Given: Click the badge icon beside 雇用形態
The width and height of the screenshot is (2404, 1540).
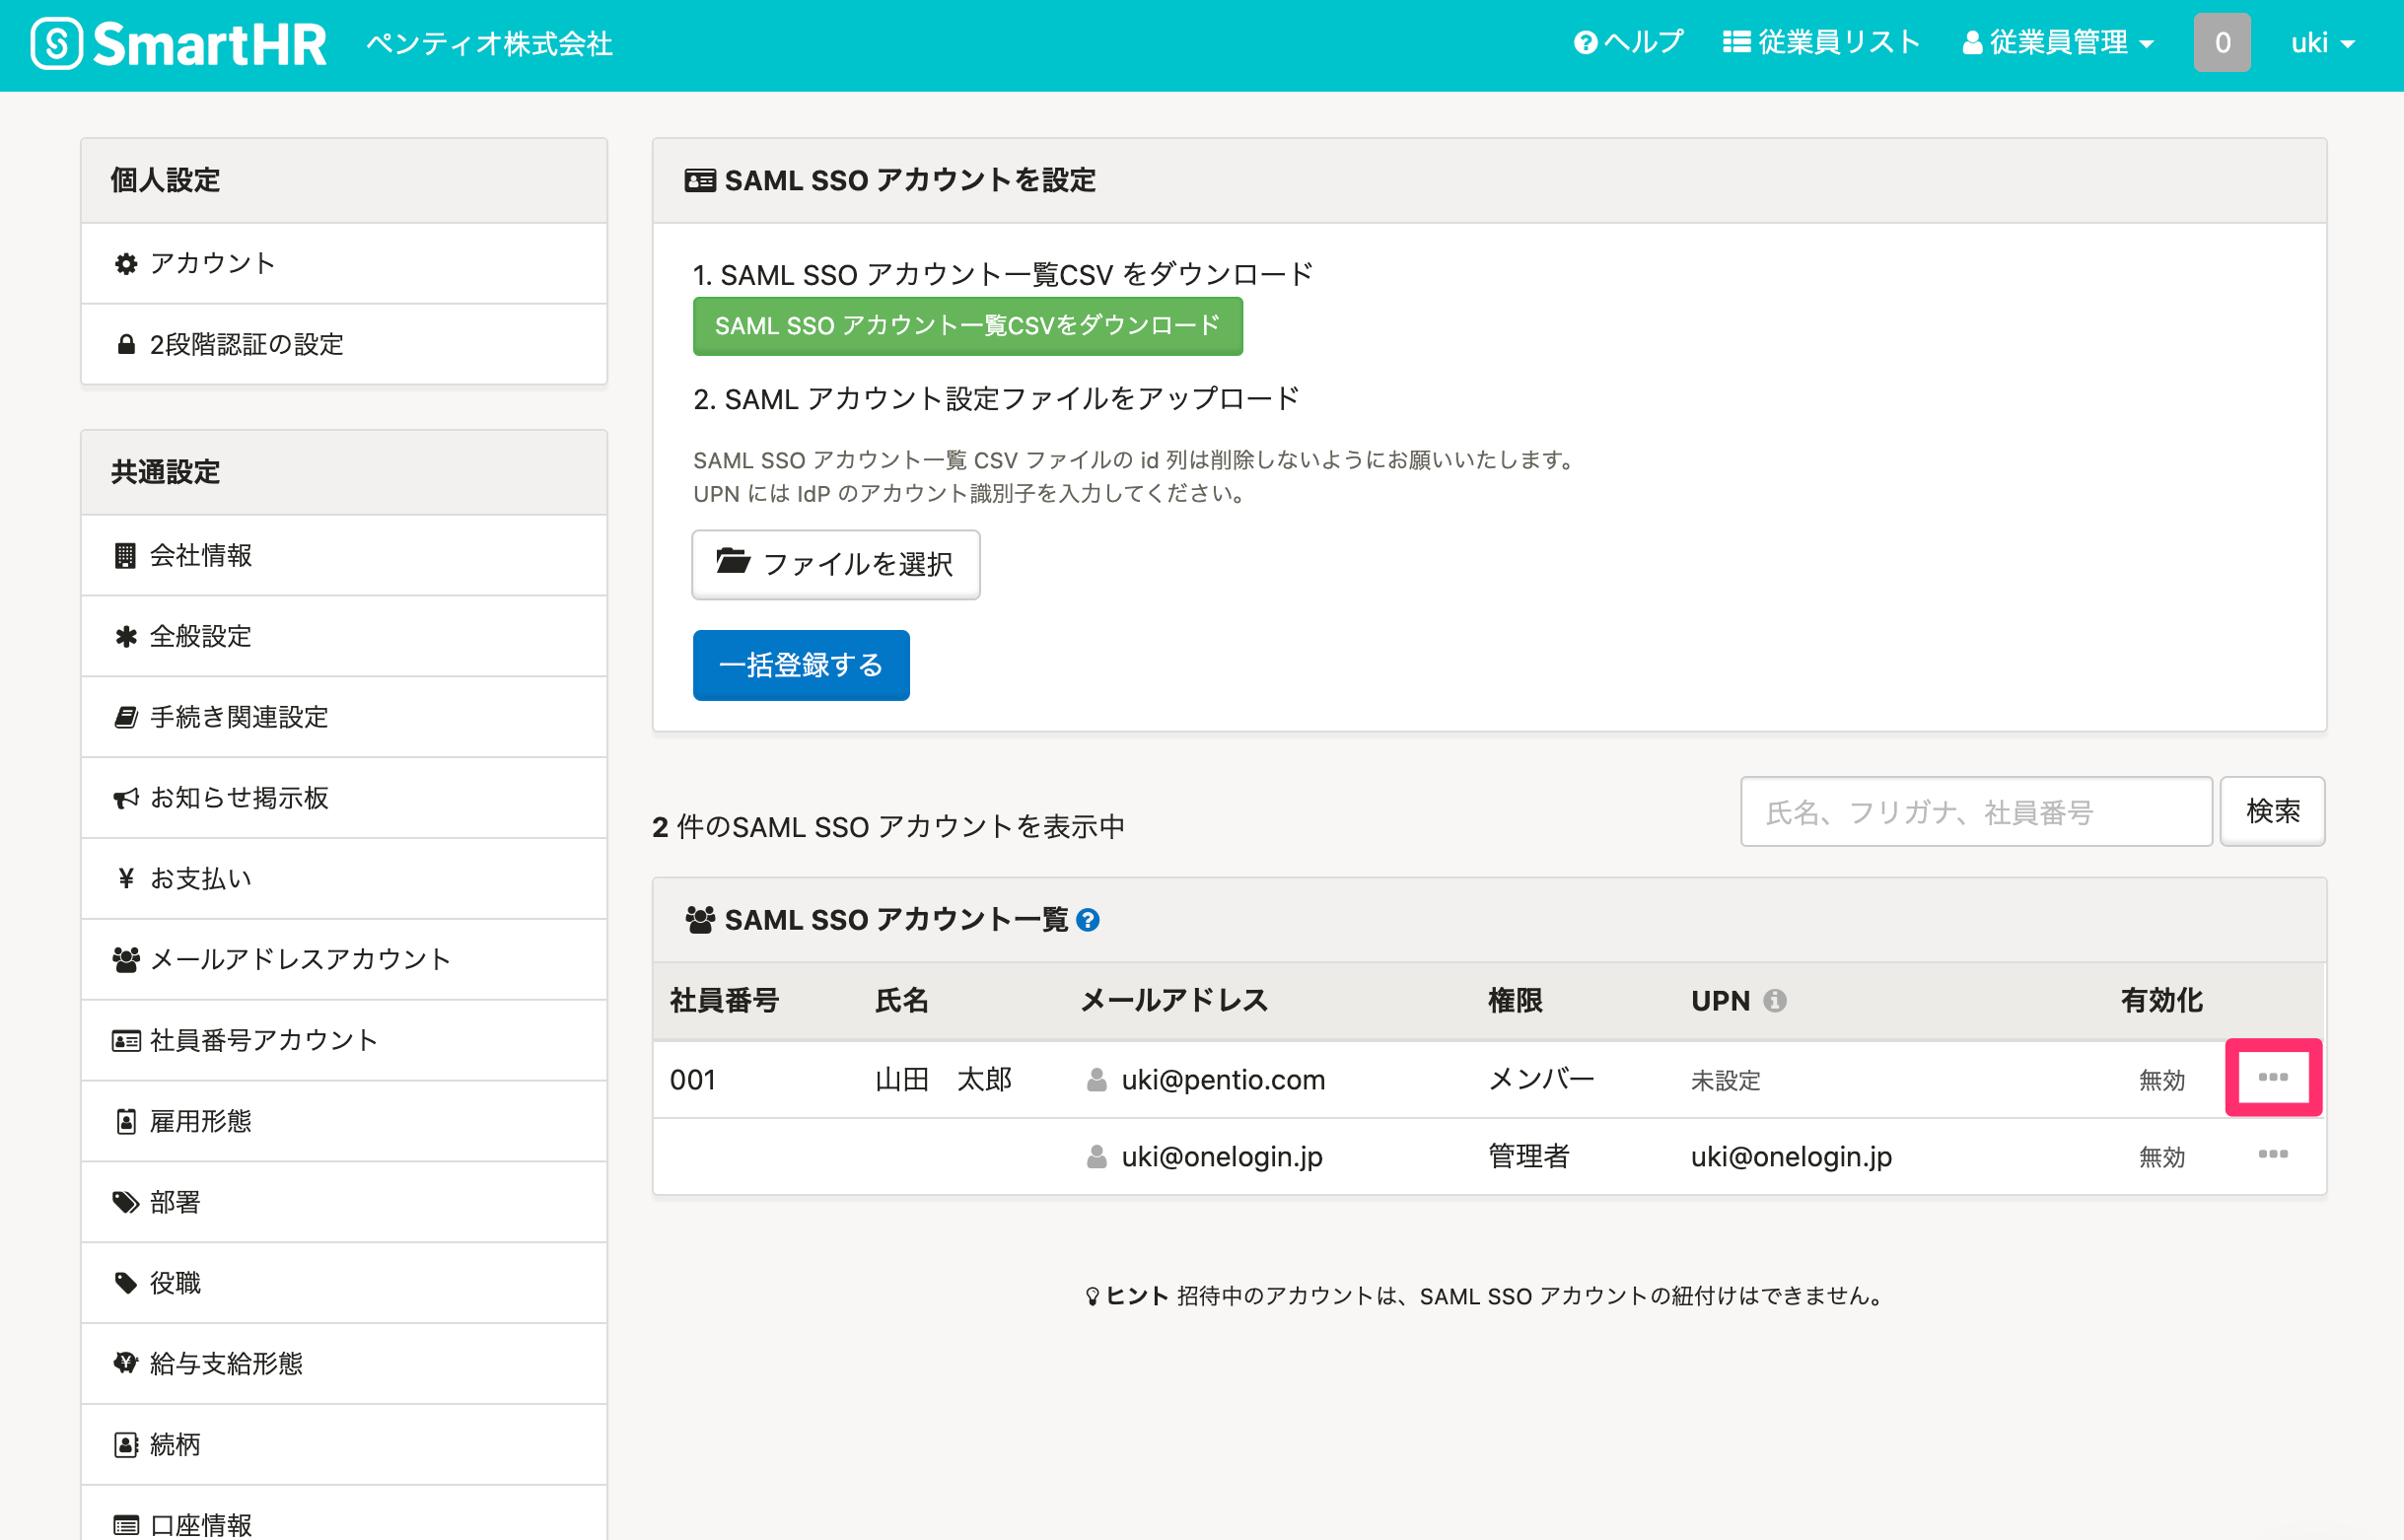Looking at the screenshot, I should coord(126,1121).
